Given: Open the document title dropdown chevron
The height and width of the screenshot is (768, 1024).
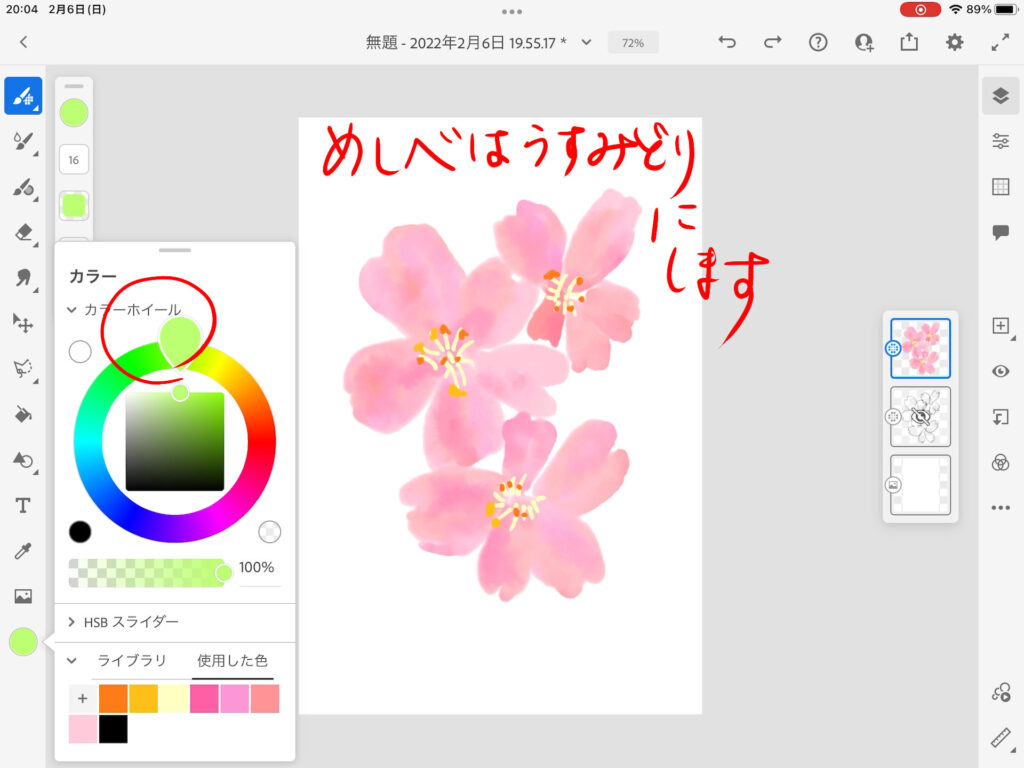Looking at the screenshot, I should point(587,42).
